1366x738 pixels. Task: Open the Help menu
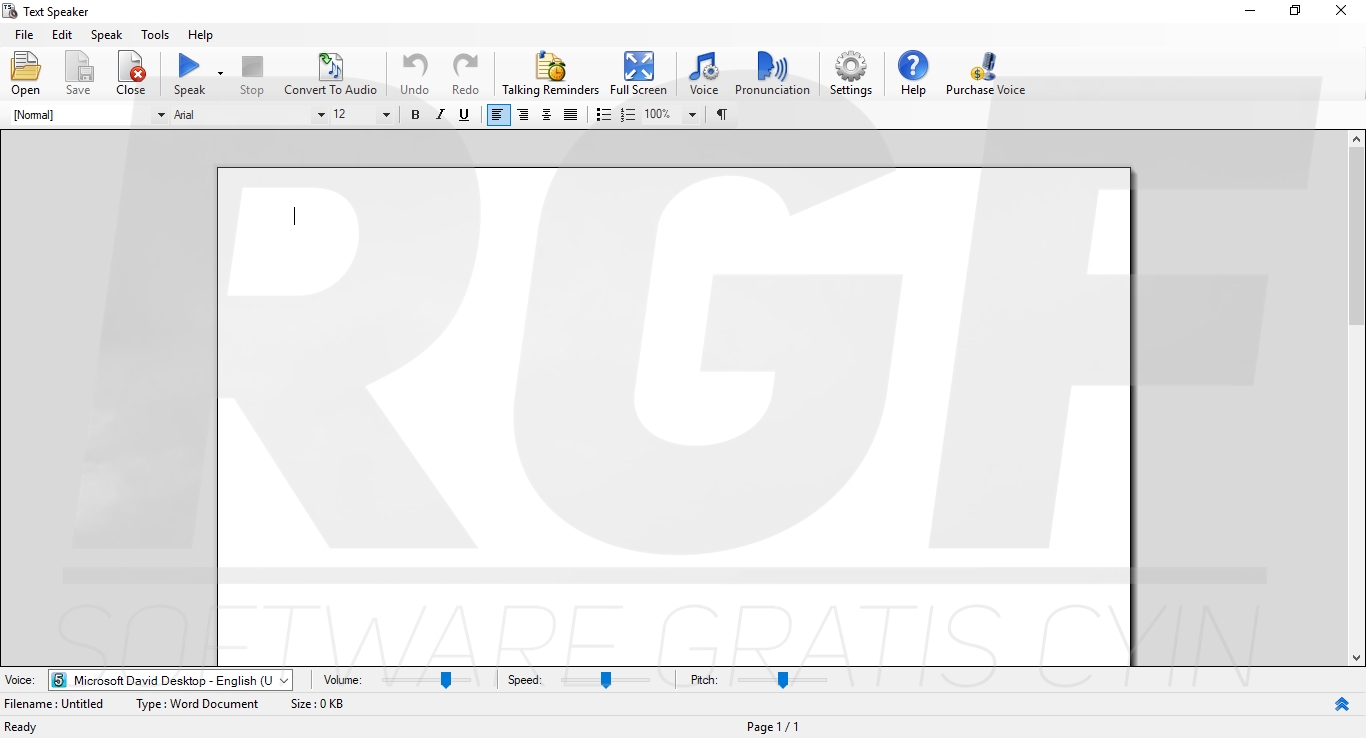(x=200, y=35)
